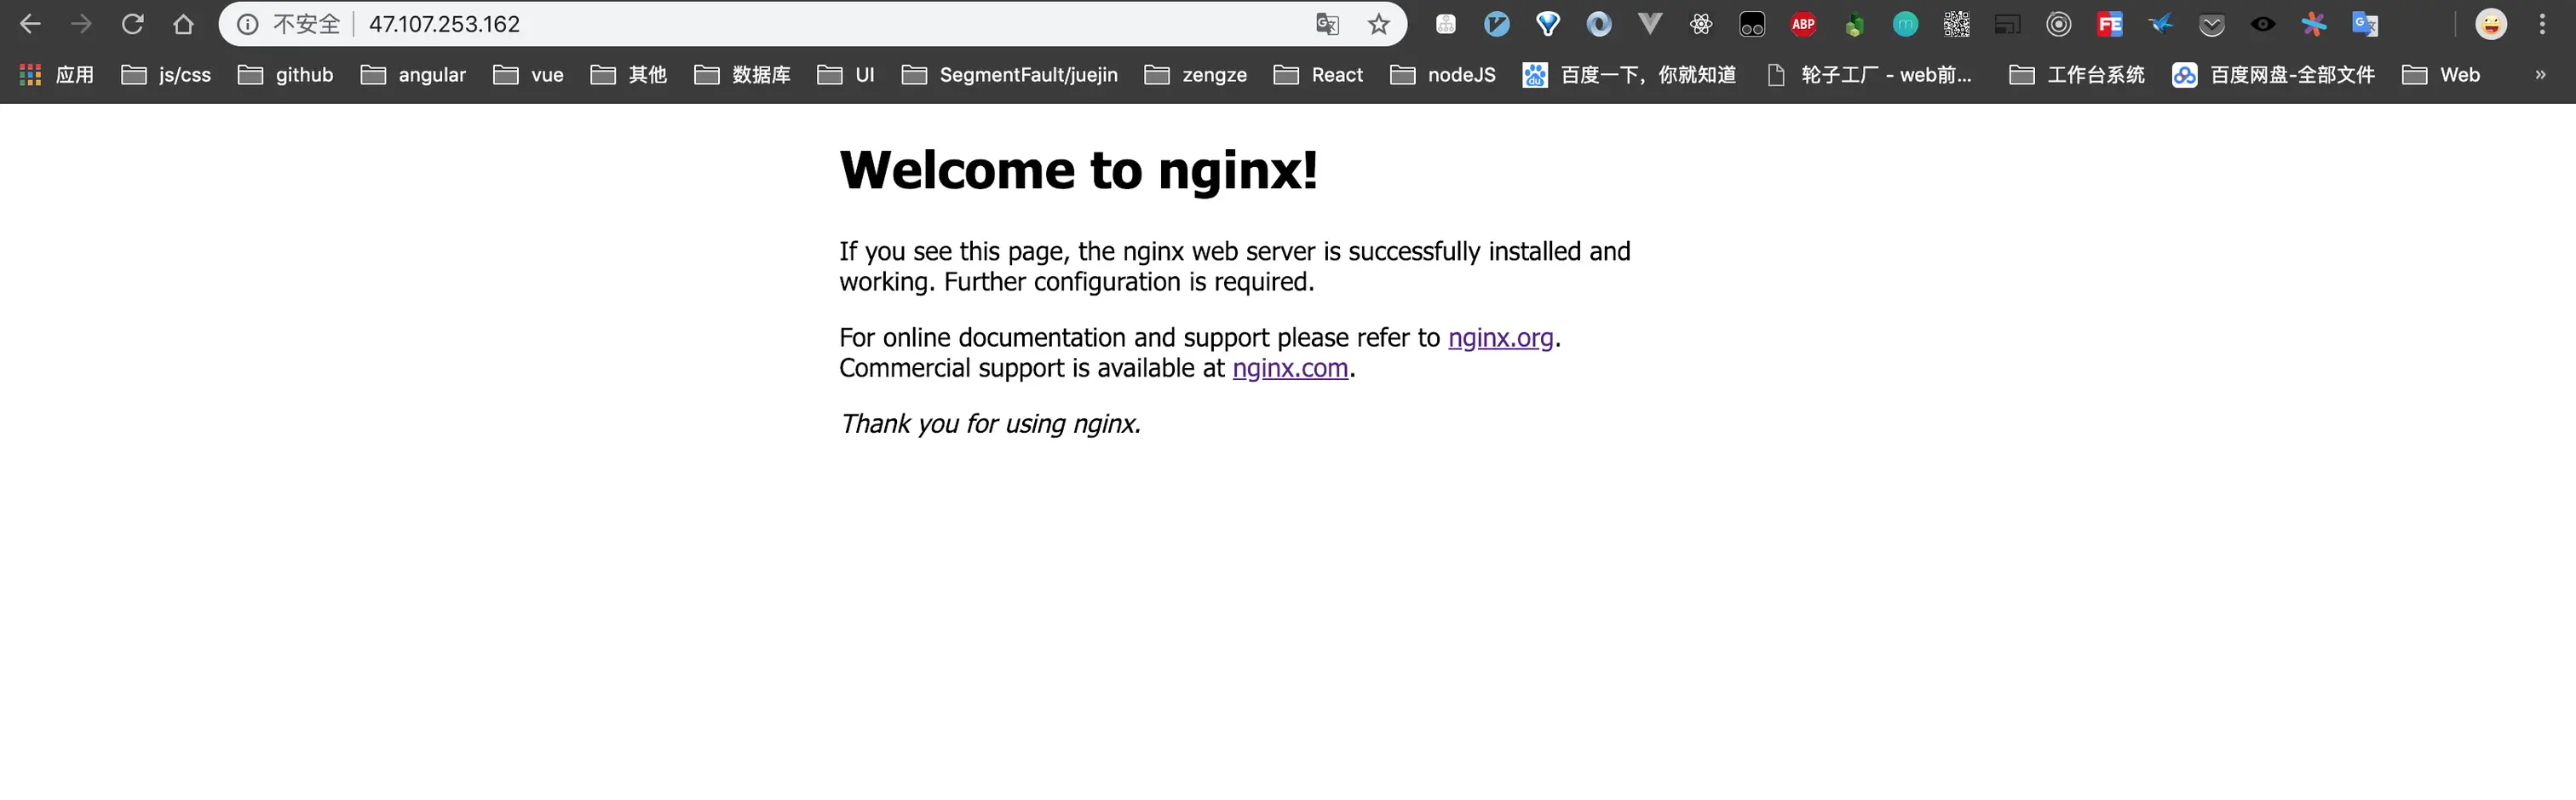Open the blue bird extension

2161,24
